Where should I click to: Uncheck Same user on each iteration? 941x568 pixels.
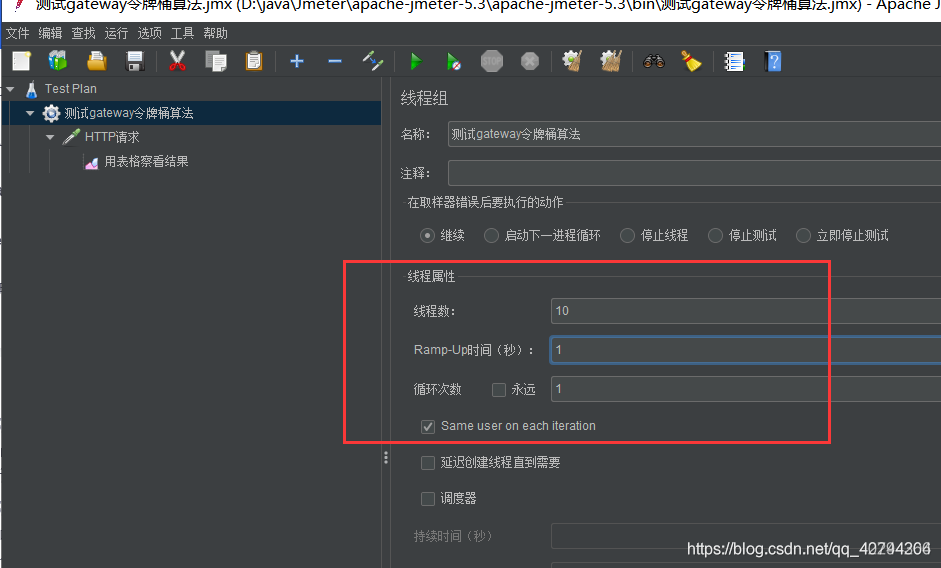428,426
